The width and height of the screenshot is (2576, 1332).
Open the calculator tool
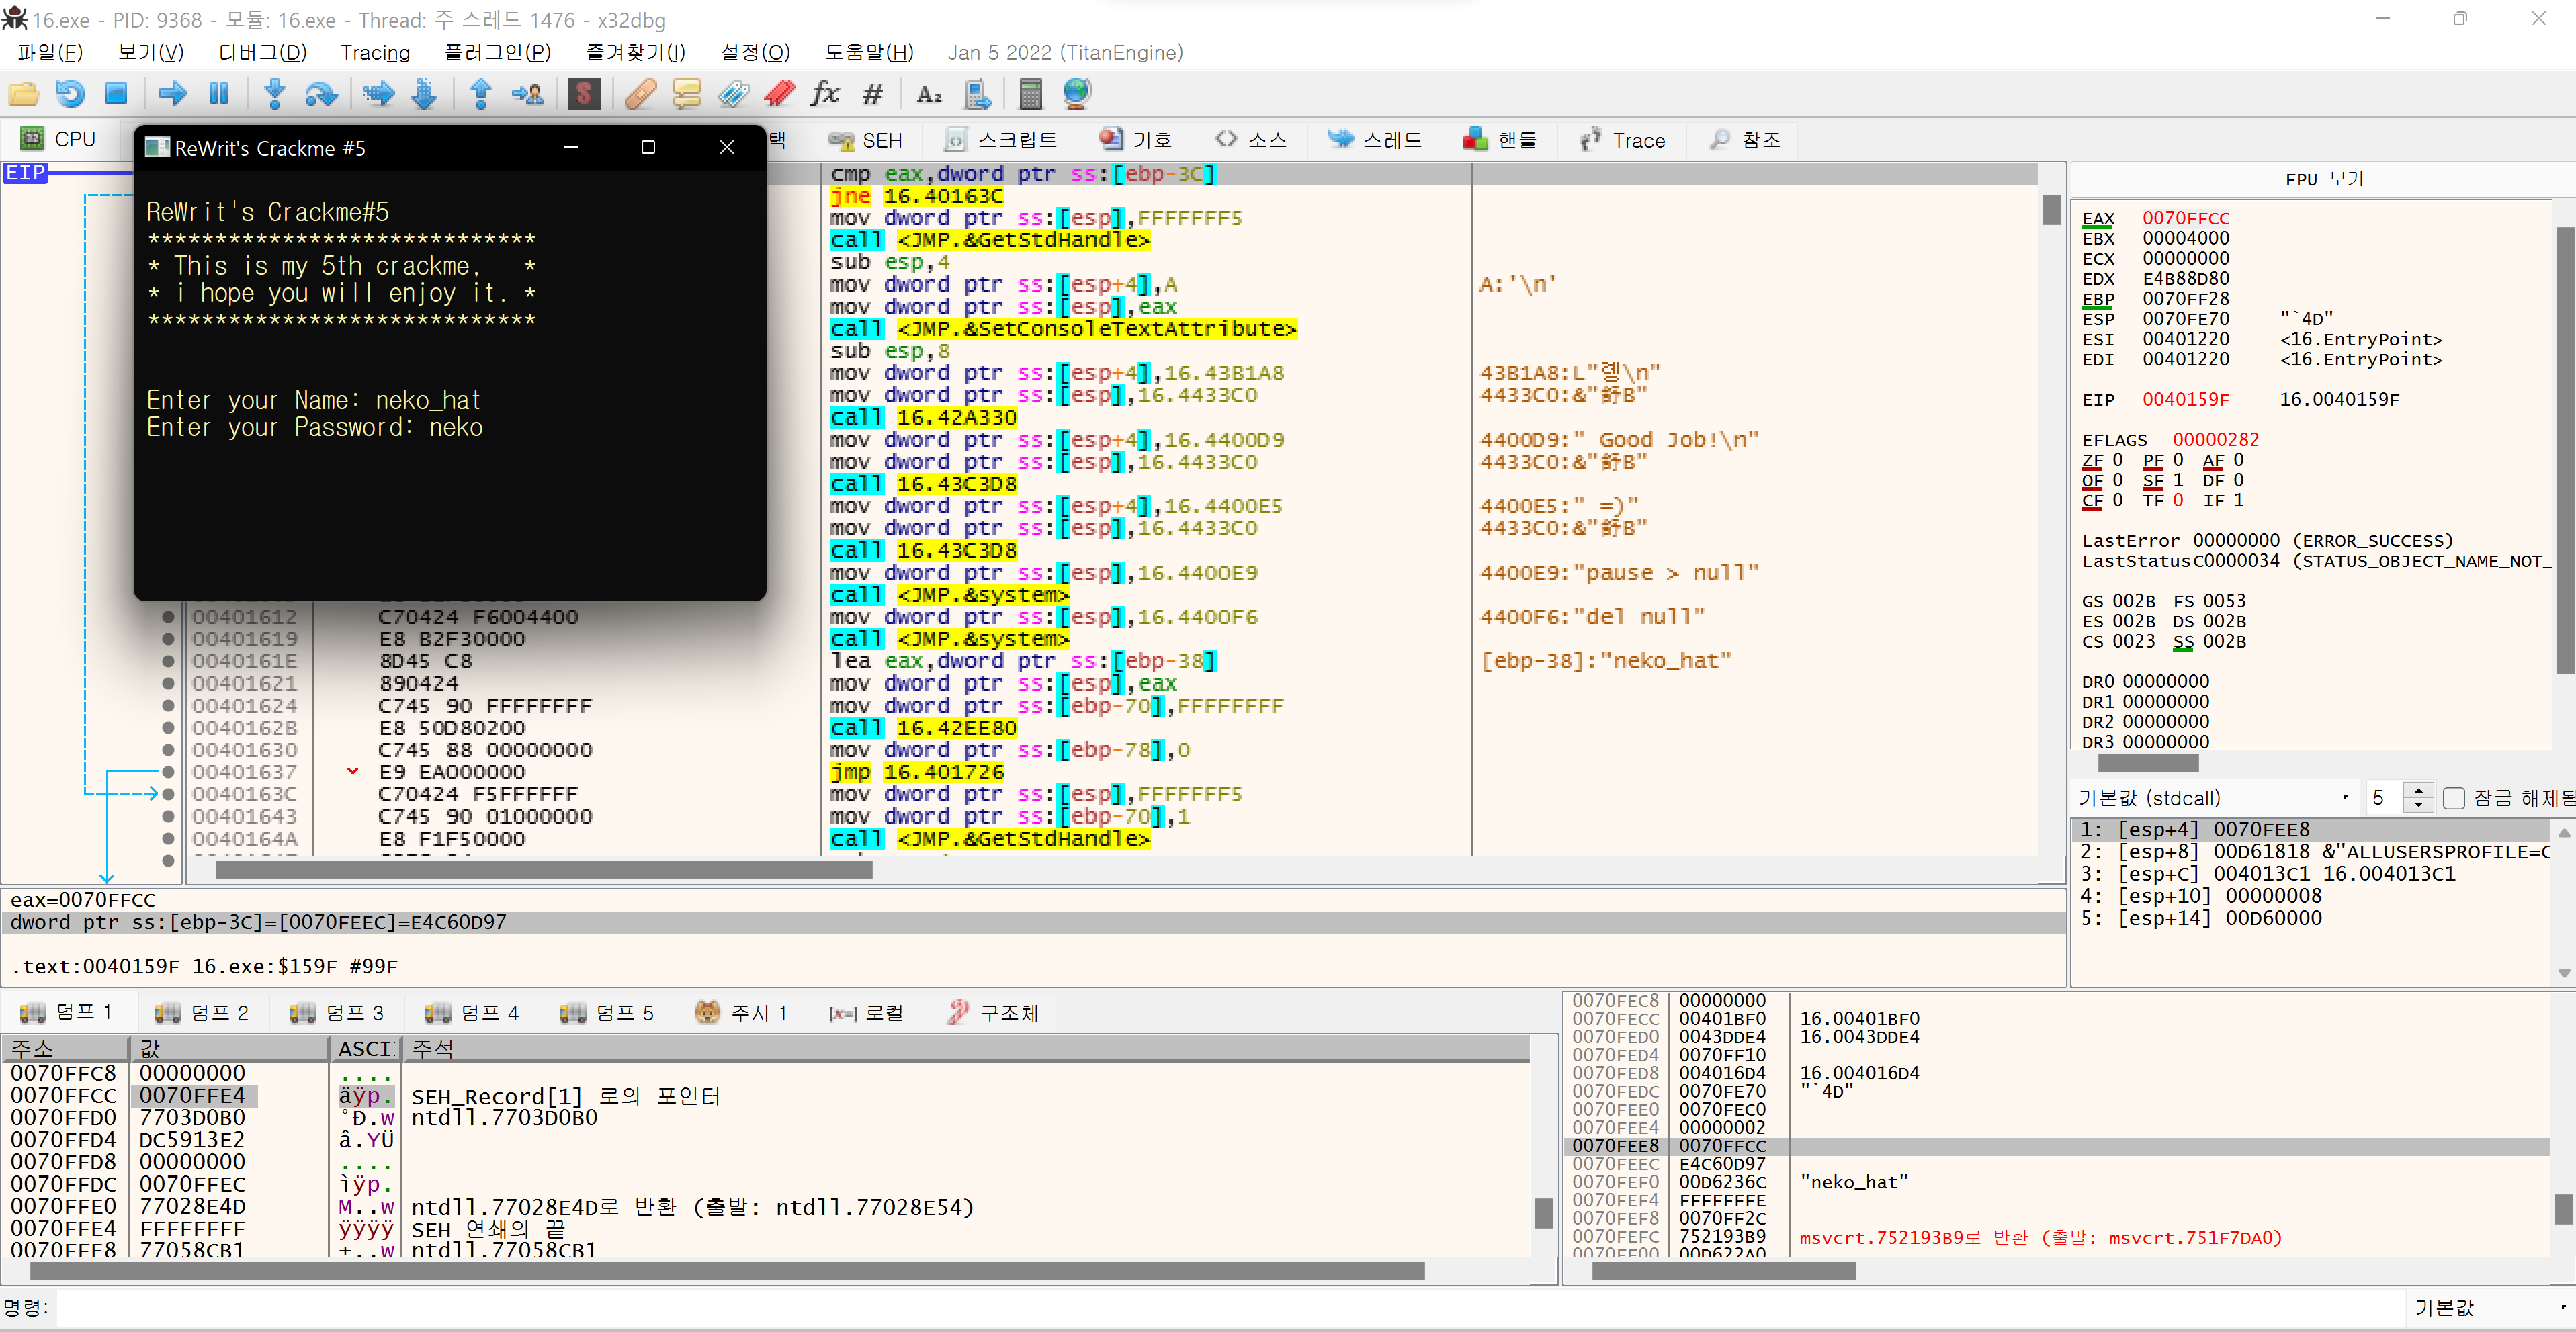pos(1031,94)
